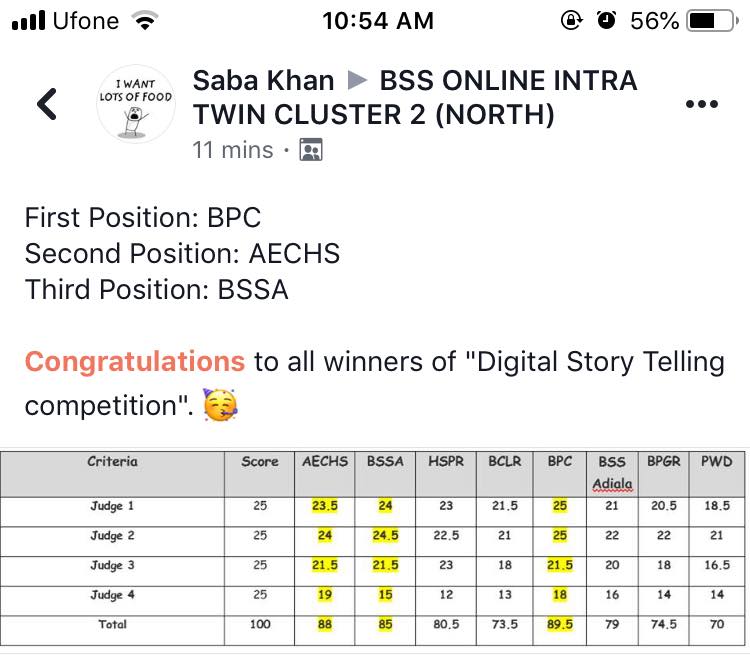This screenshot has height=667, width=750.
Task: Open the BSS ONLINE INTRA TWIN CLUSTER 2 group
Action: (415, 98)
